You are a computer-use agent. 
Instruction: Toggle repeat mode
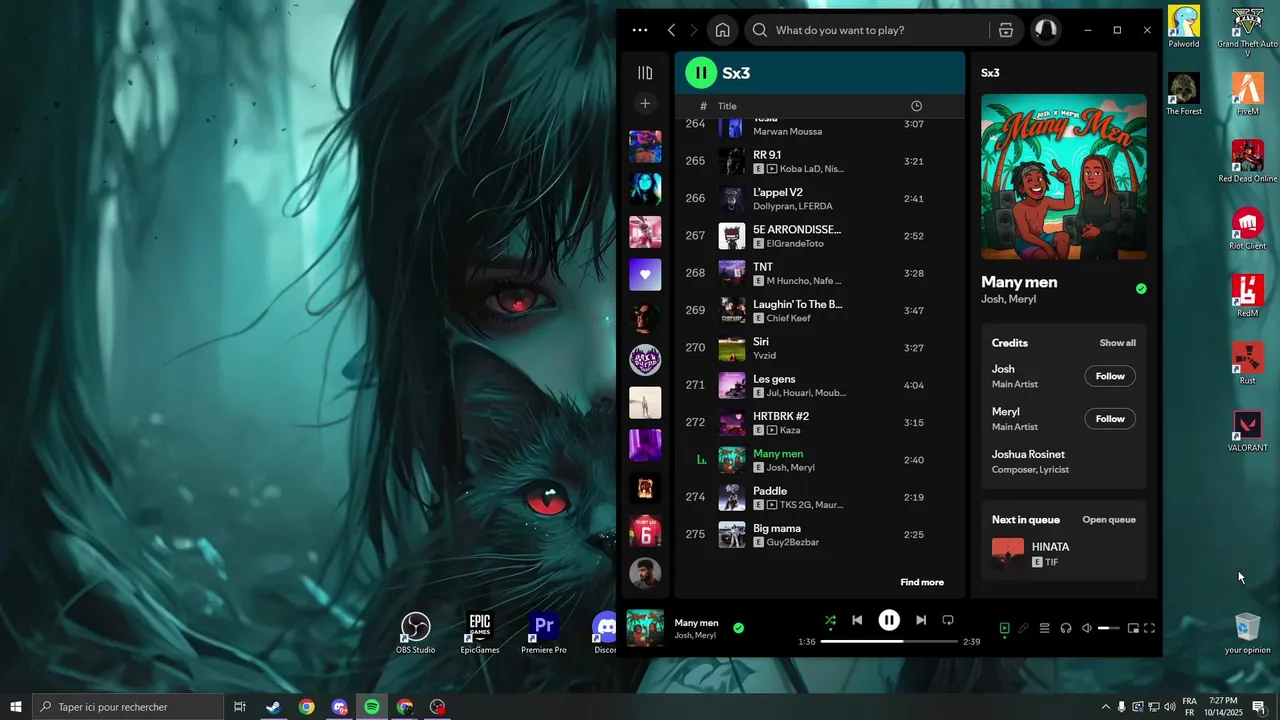tap(948, 620)
